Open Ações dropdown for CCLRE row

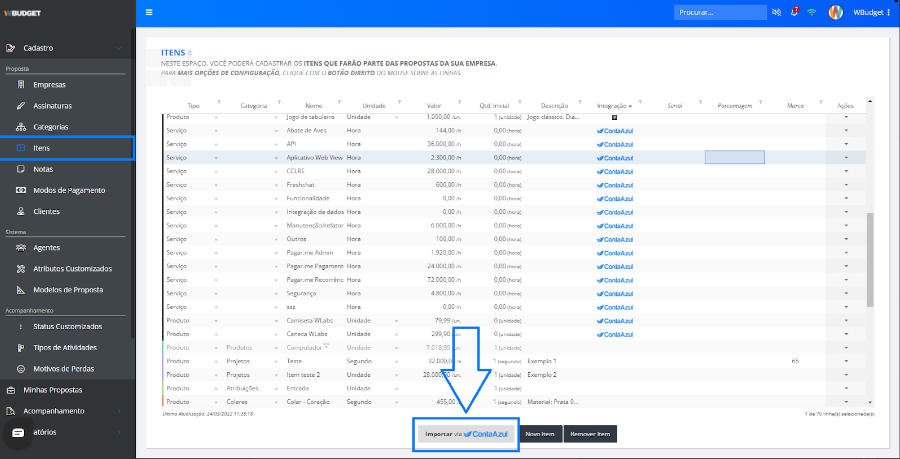[x=846, y=172]
